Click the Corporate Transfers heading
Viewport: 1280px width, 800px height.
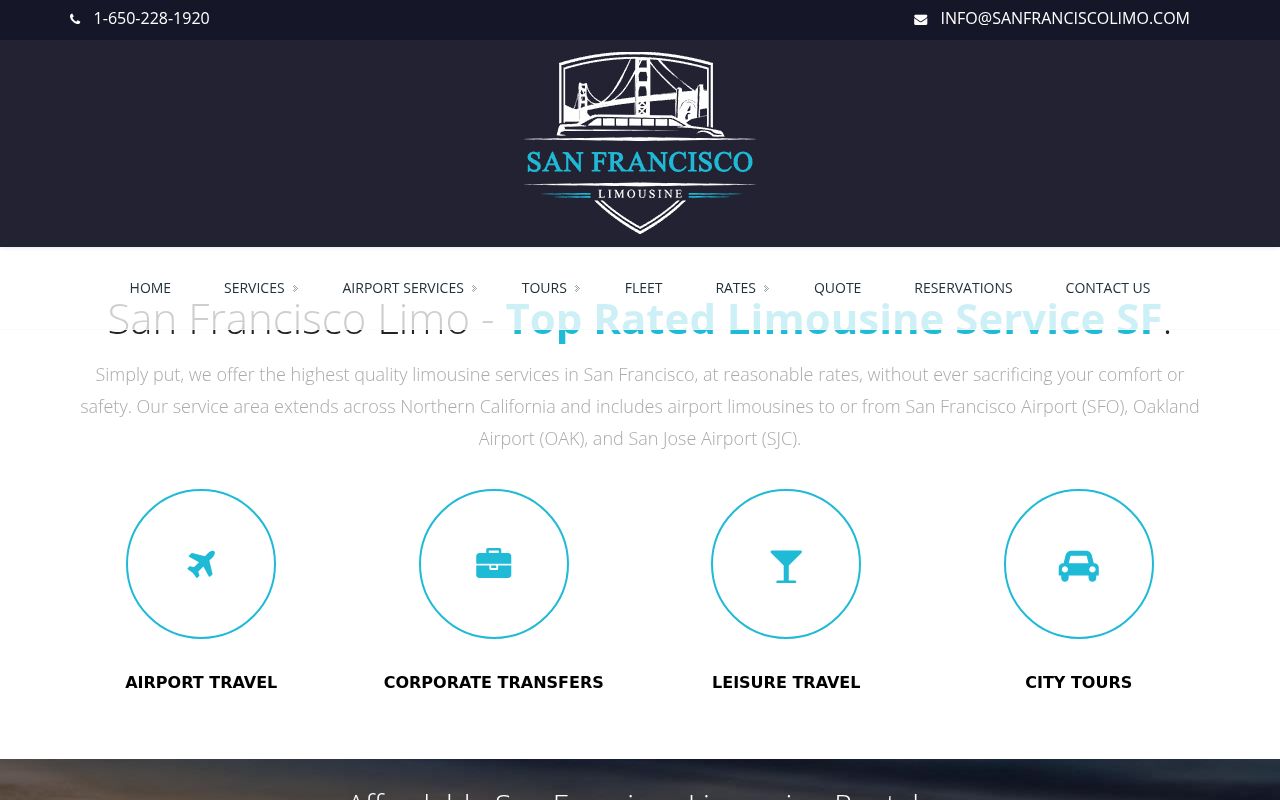point(493,682)
